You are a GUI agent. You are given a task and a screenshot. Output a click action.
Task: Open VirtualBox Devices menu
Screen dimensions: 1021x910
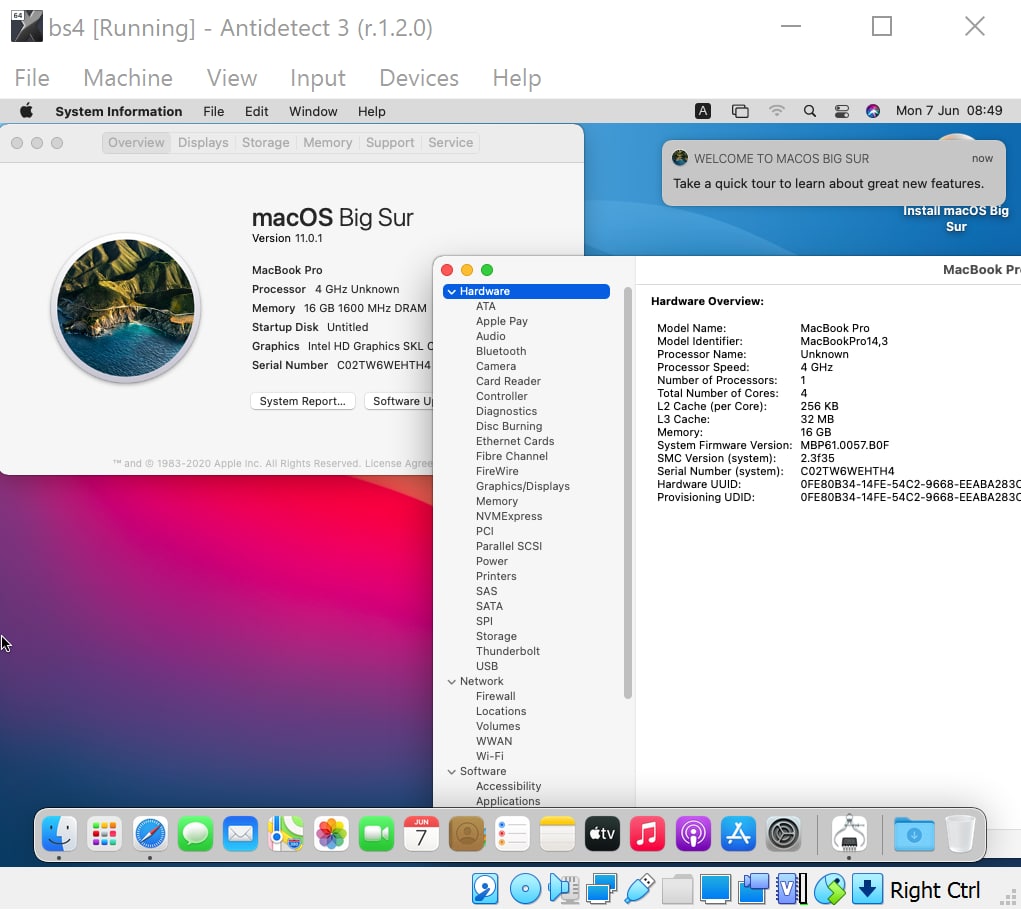[419, 78]
